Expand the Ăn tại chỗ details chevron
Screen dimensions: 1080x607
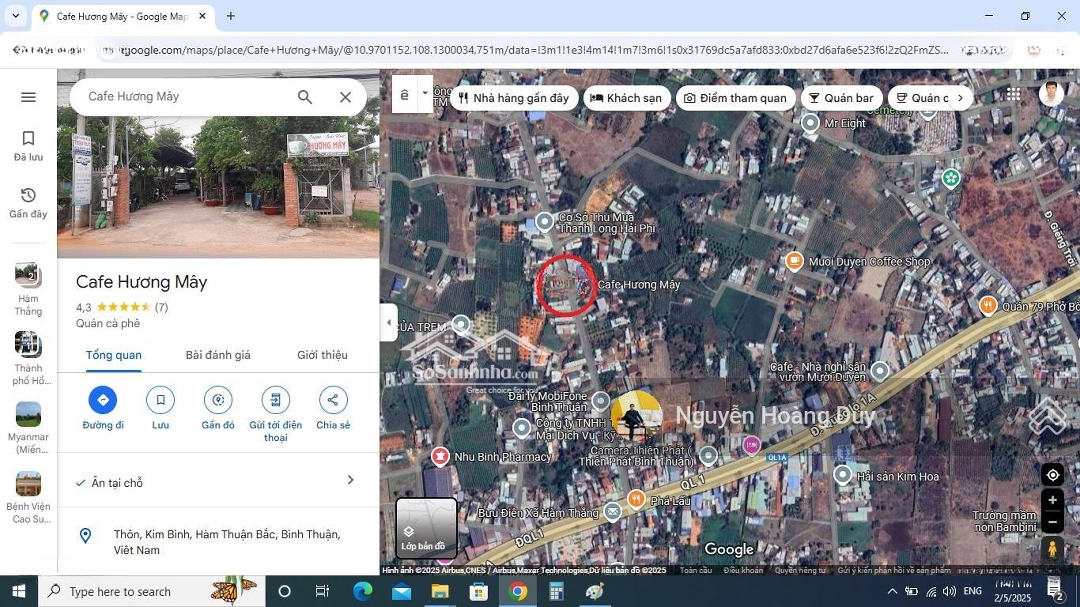350,480
